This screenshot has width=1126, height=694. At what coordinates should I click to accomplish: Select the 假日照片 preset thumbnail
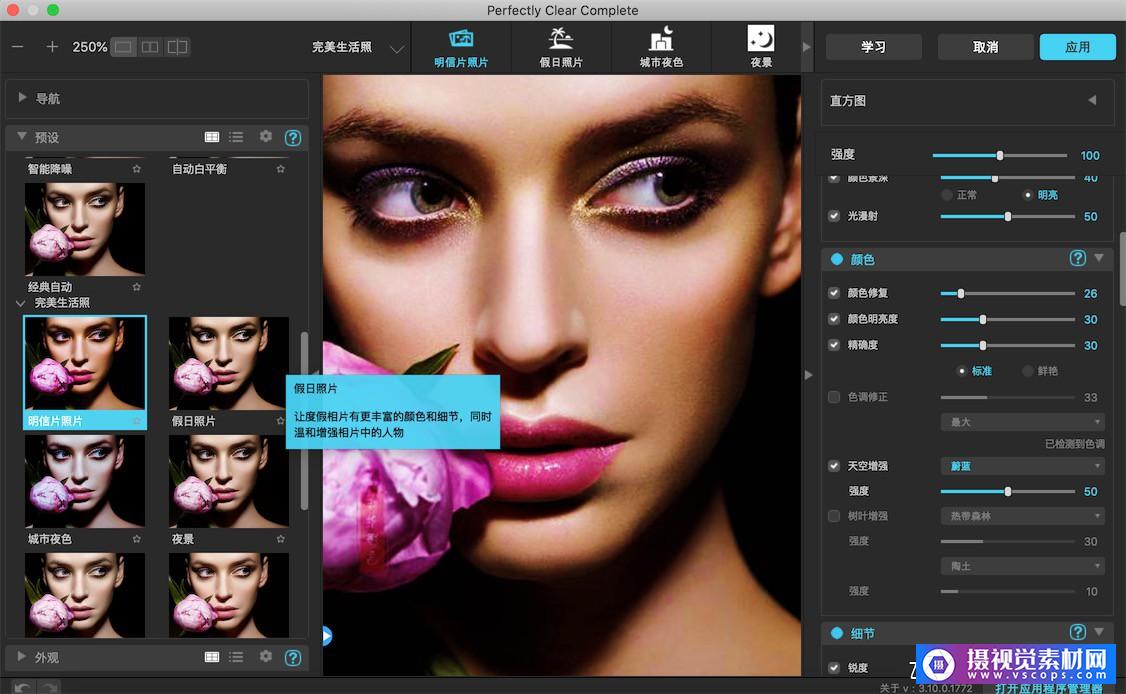(x=229, y=364)
